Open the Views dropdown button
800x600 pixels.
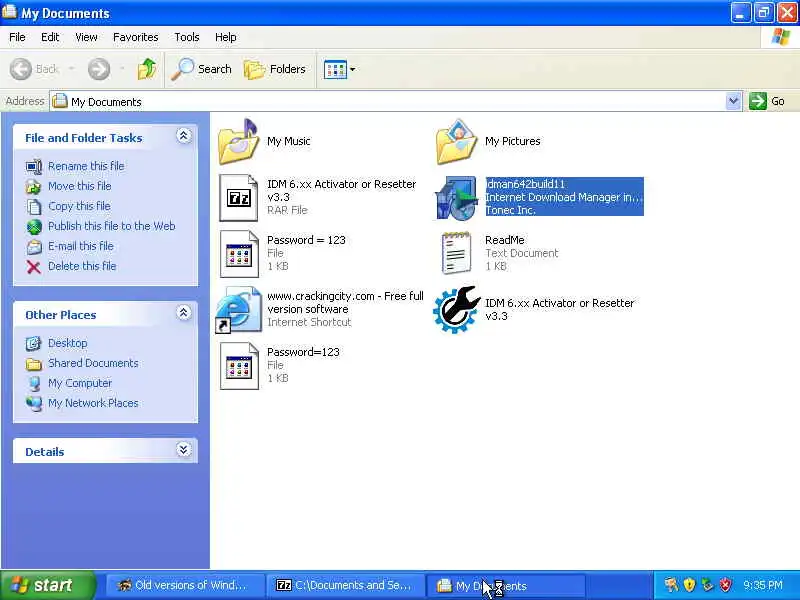339,69
